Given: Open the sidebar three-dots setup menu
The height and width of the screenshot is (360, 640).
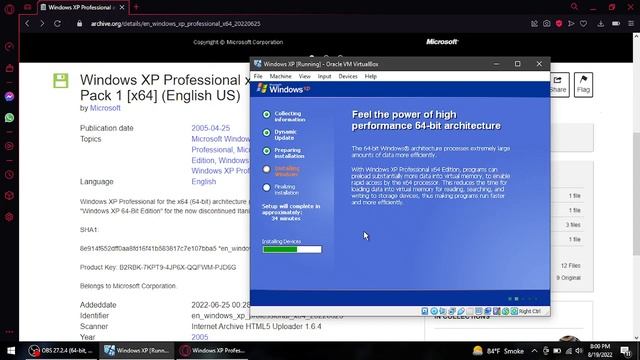Looking at the screenshot, I should click(x=9, y=332).
